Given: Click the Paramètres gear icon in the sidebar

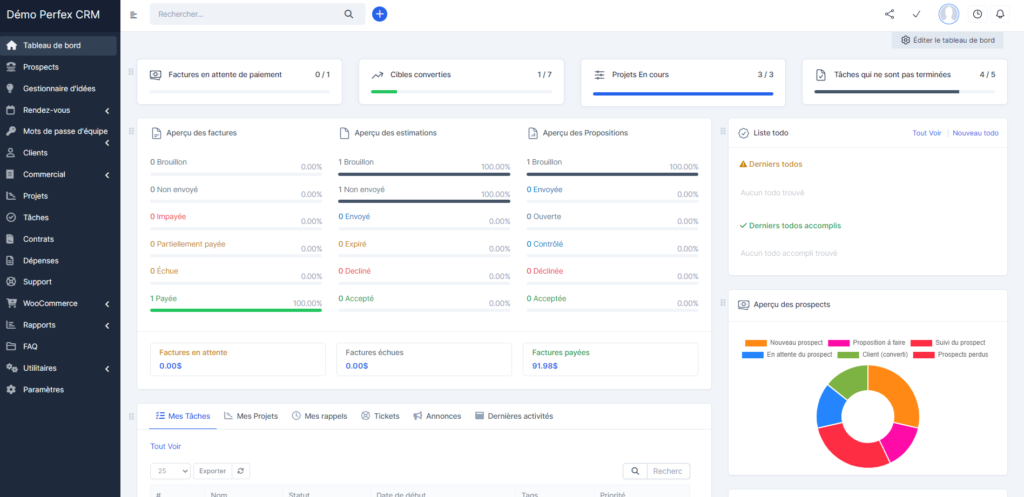Looking at the screenshot, I should [10, 390].
